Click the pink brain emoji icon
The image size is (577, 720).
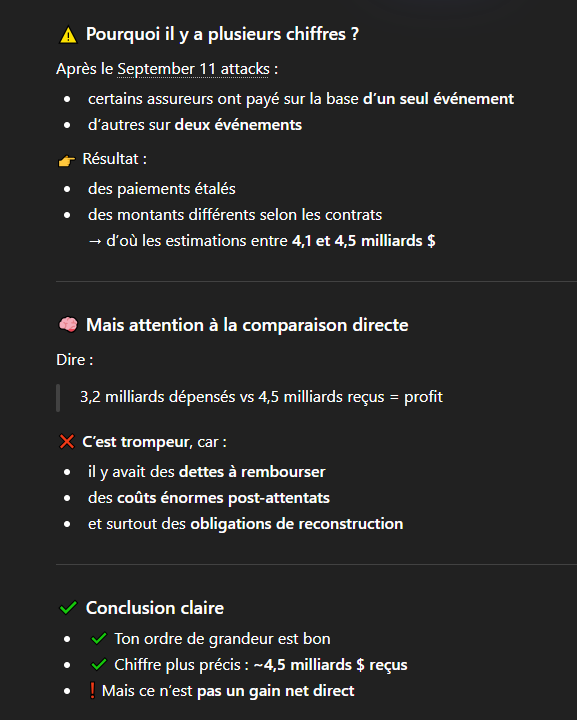coord(68,325)
